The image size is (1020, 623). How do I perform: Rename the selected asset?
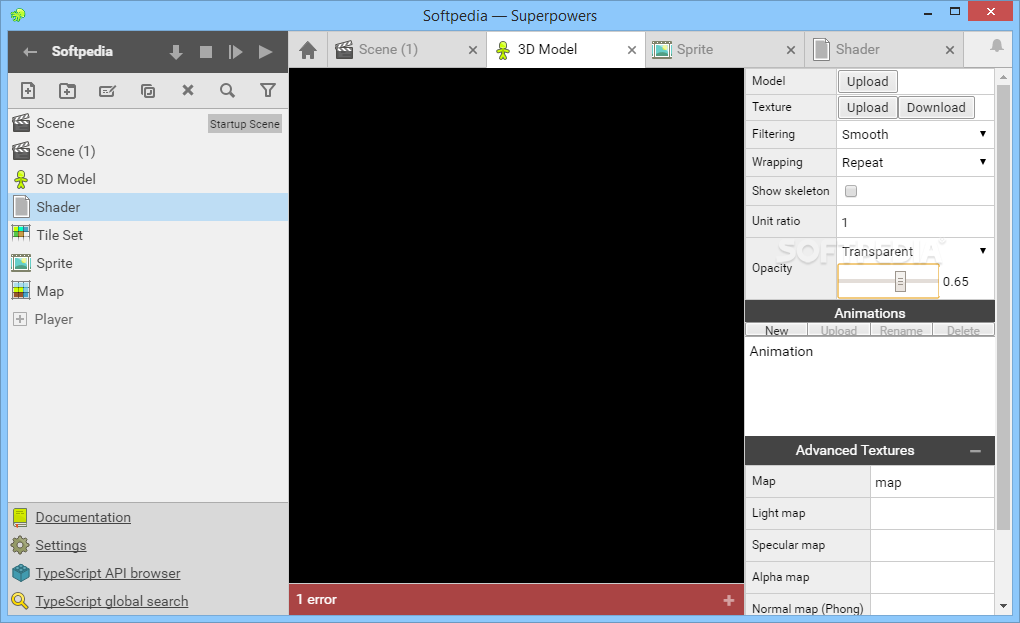click(x=107, y=90)
